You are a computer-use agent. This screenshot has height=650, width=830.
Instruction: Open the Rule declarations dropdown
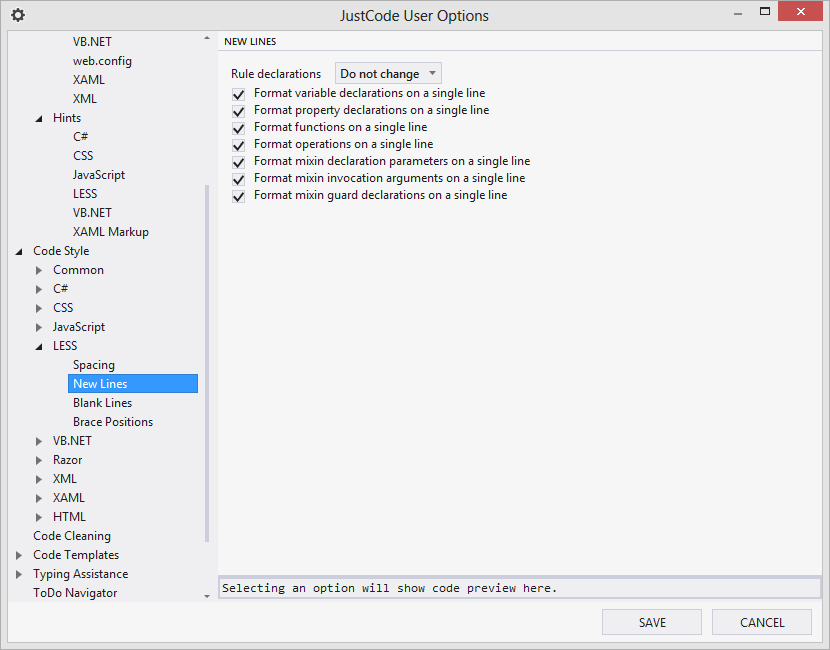click(x=388, y=74)
